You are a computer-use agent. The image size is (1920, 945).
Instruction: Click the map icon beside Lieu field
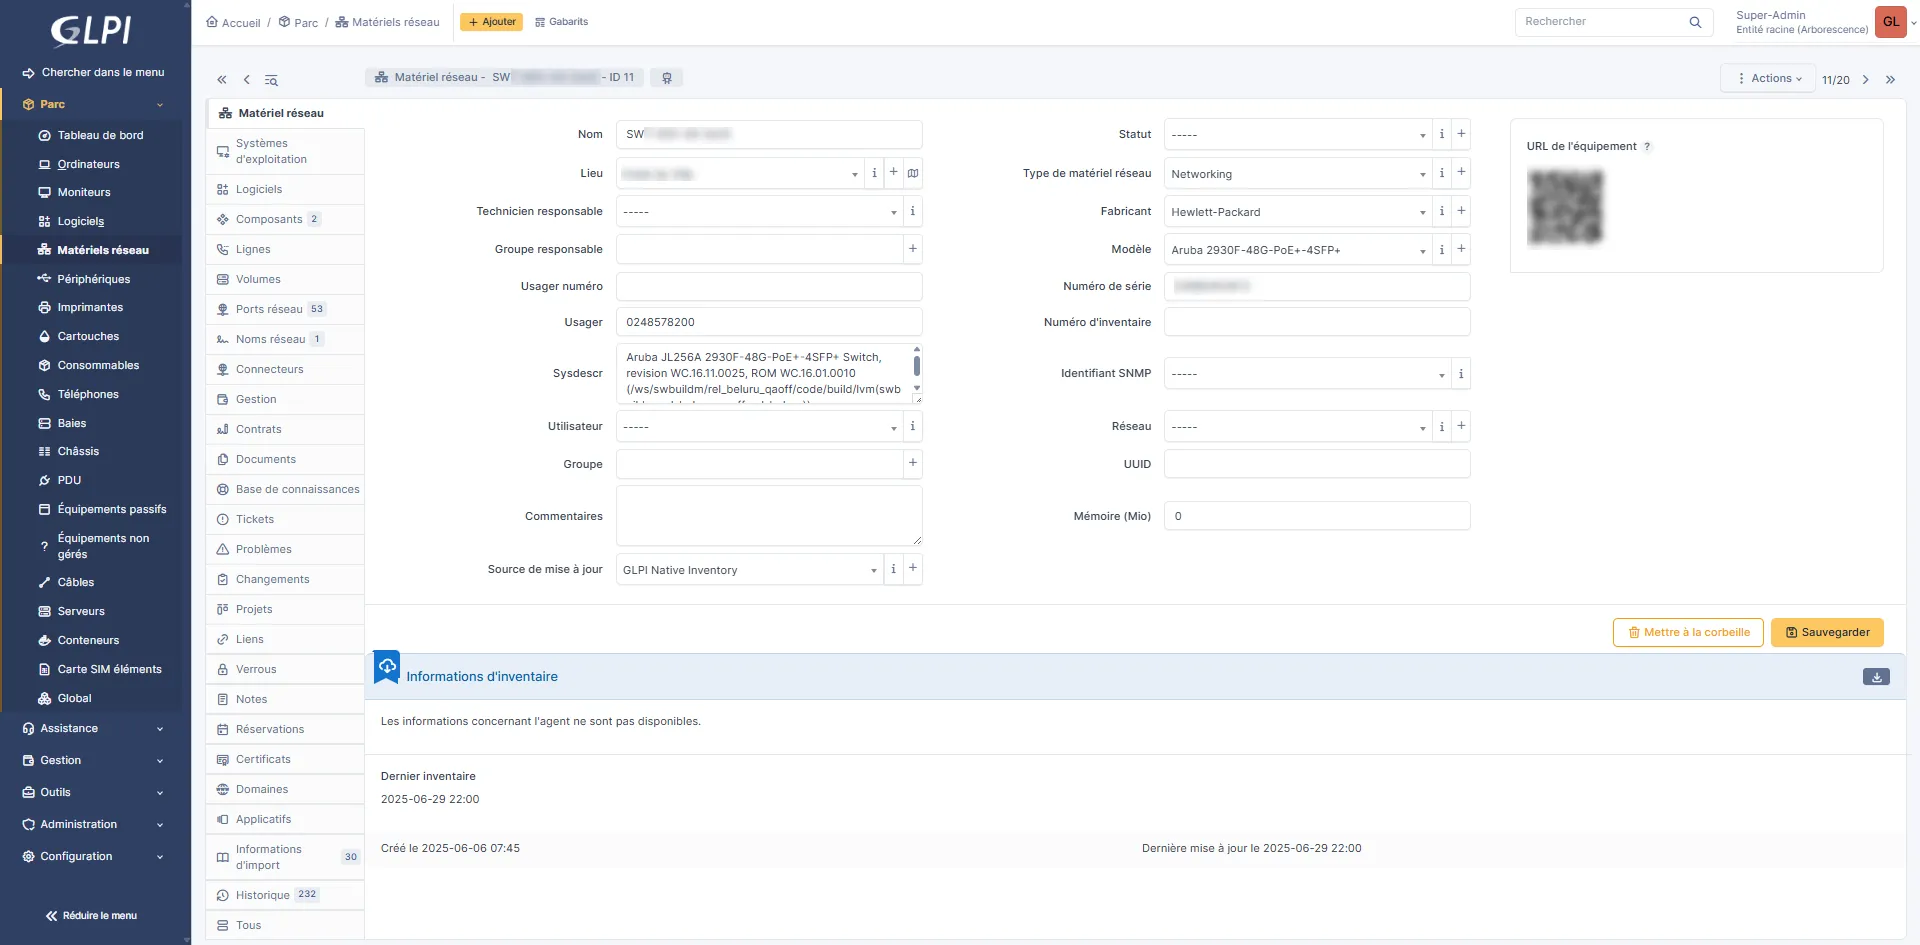click(912, 173)
